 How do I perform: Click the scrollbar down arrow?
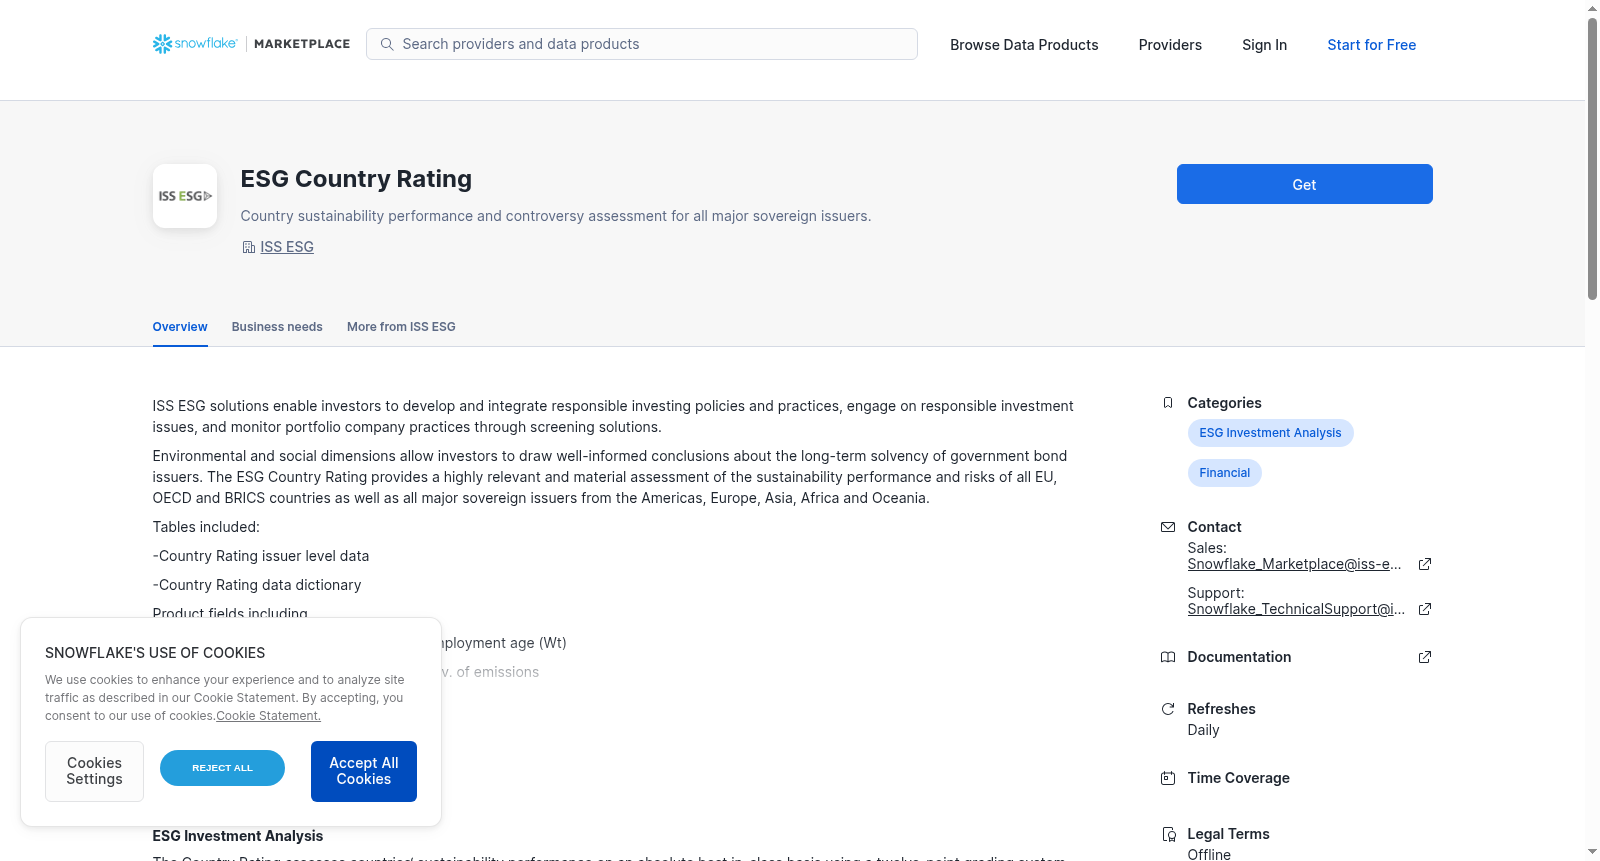click(x=1592, y=852)
